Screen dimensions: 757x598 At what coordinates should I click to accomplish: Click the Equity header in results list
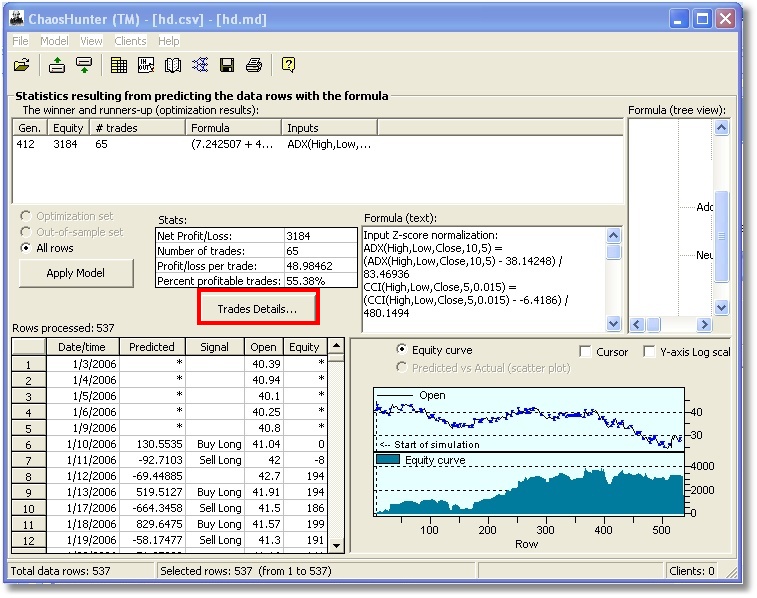(68, 128)
